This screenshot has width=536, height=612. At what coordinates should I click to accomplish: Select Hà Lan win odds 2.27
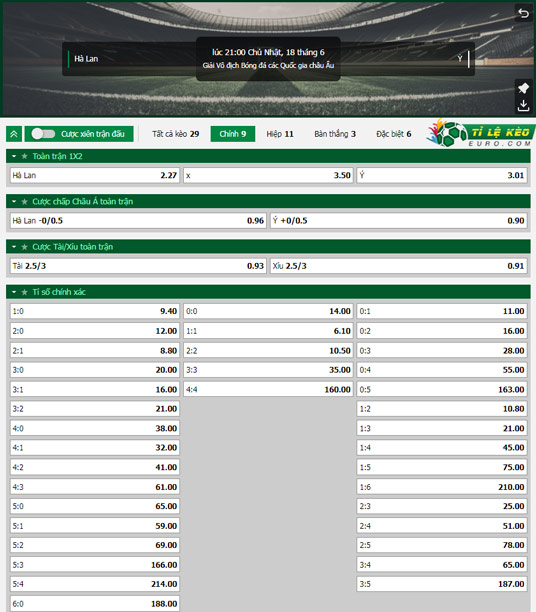point(95,175)
